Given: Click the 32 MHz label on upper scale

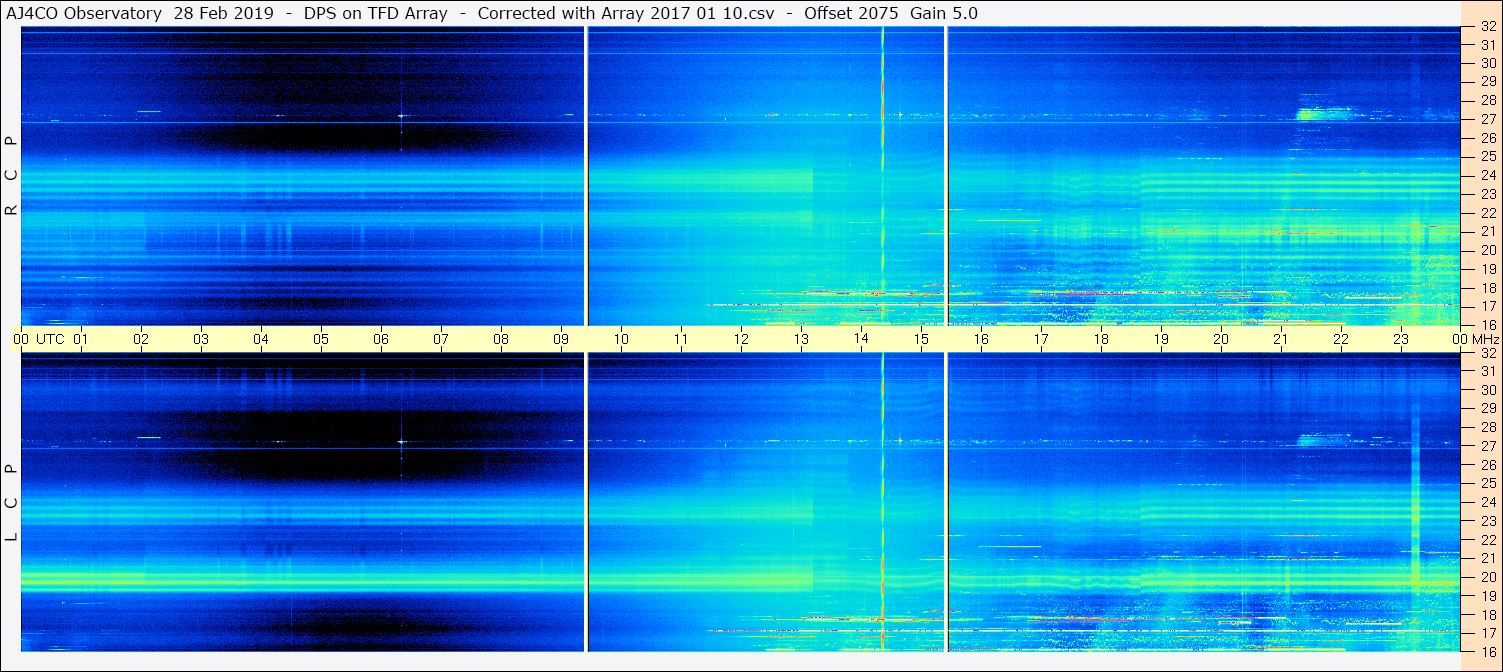Looking at the screenshot, I should 1486,27.
